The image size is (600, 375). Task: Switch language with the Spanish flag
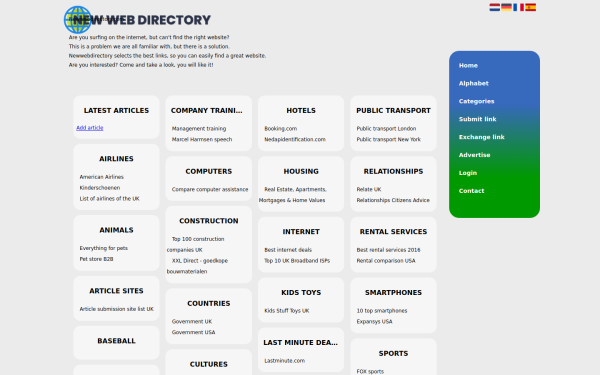coord(530,7)
